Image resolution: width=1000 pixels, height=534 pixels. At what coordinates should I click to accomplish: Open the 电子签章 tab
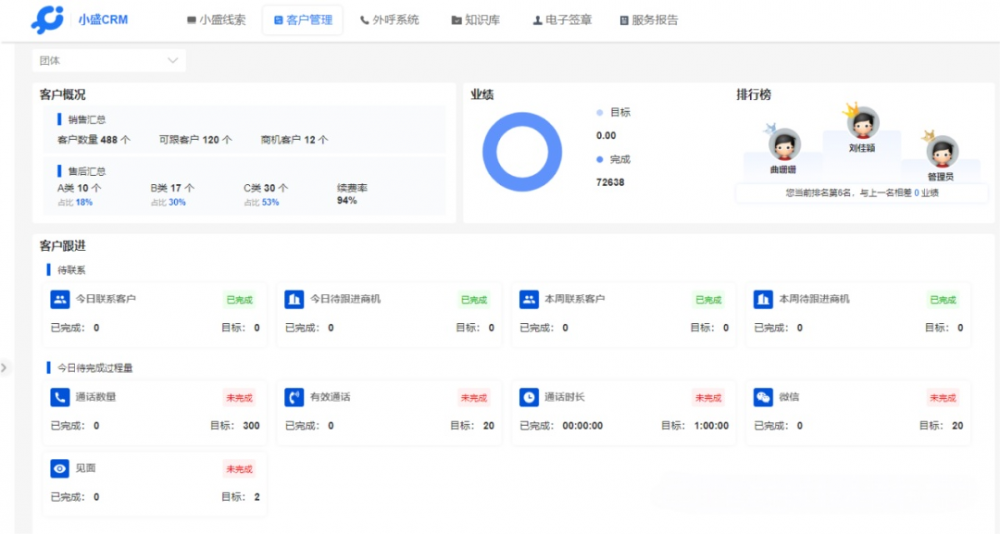[x=562, y=20]
